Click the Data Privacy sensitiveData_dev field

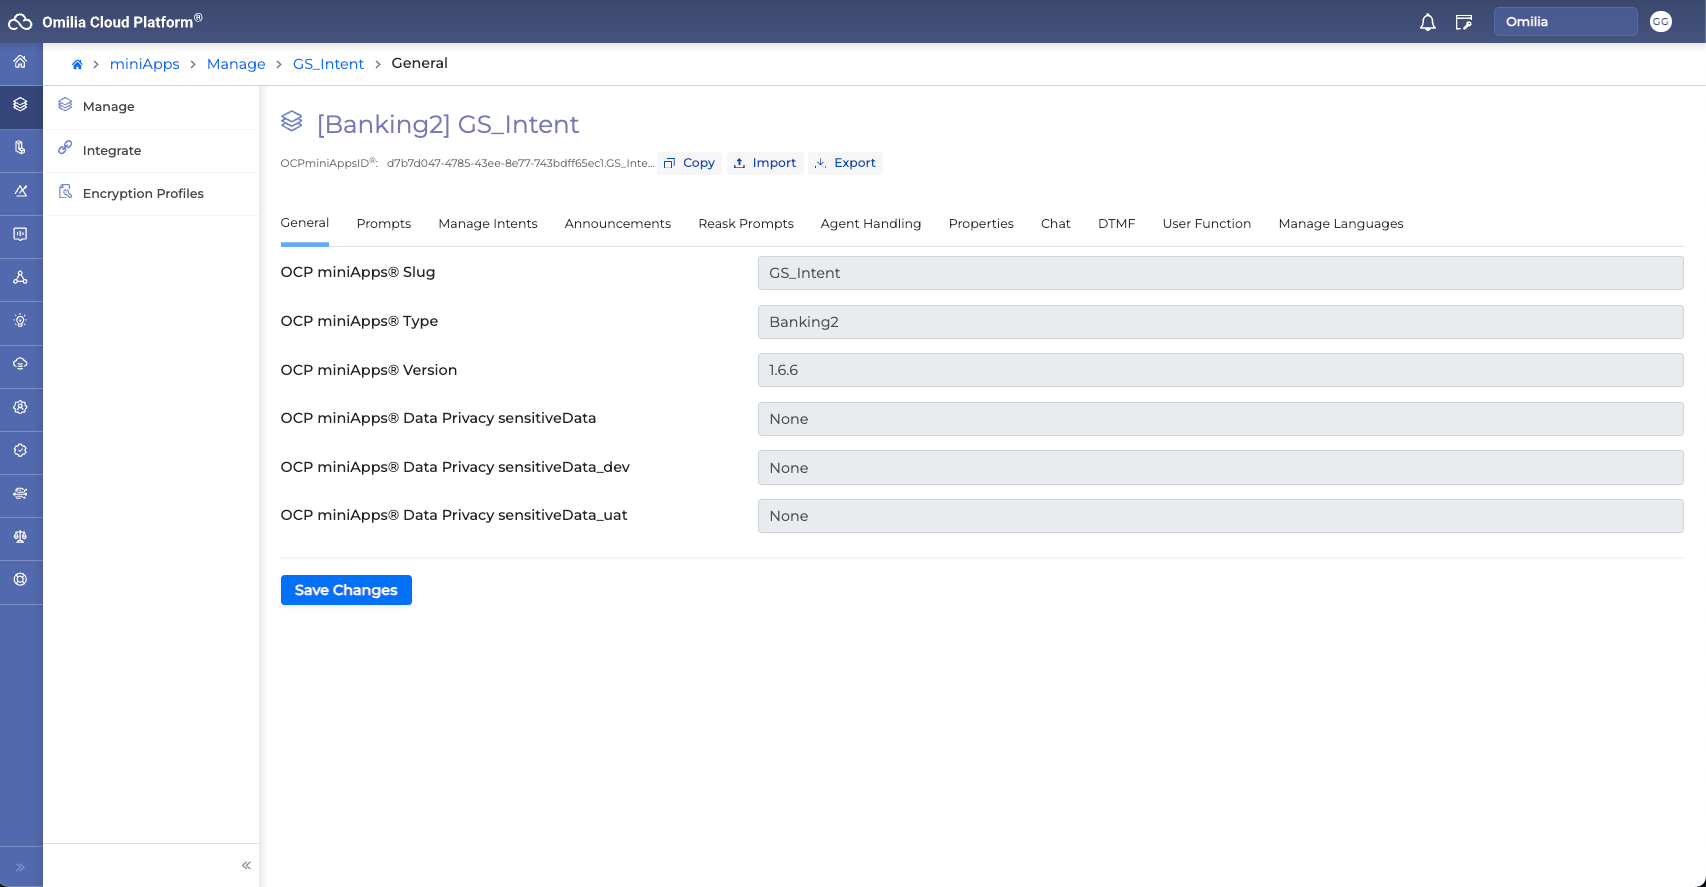[1220, 468]
